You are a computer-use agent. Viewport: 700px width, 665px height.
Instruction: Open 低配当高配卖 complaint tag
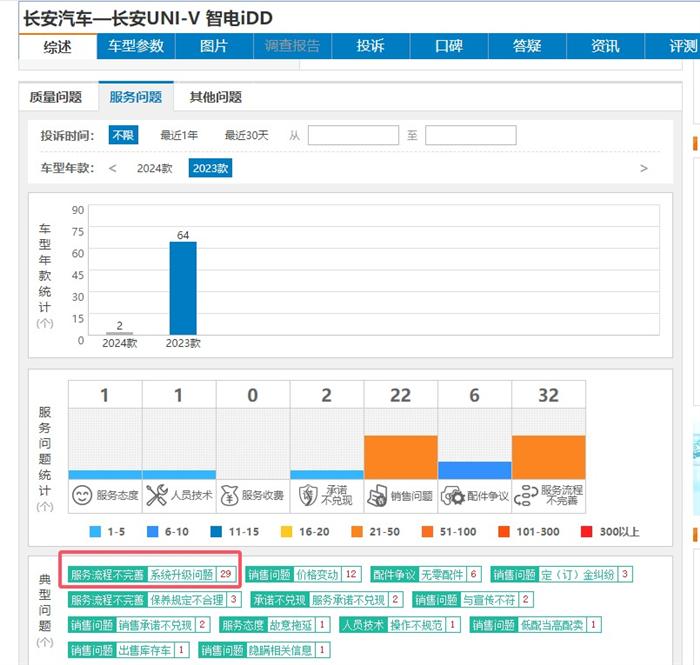(x=536, y=625)
